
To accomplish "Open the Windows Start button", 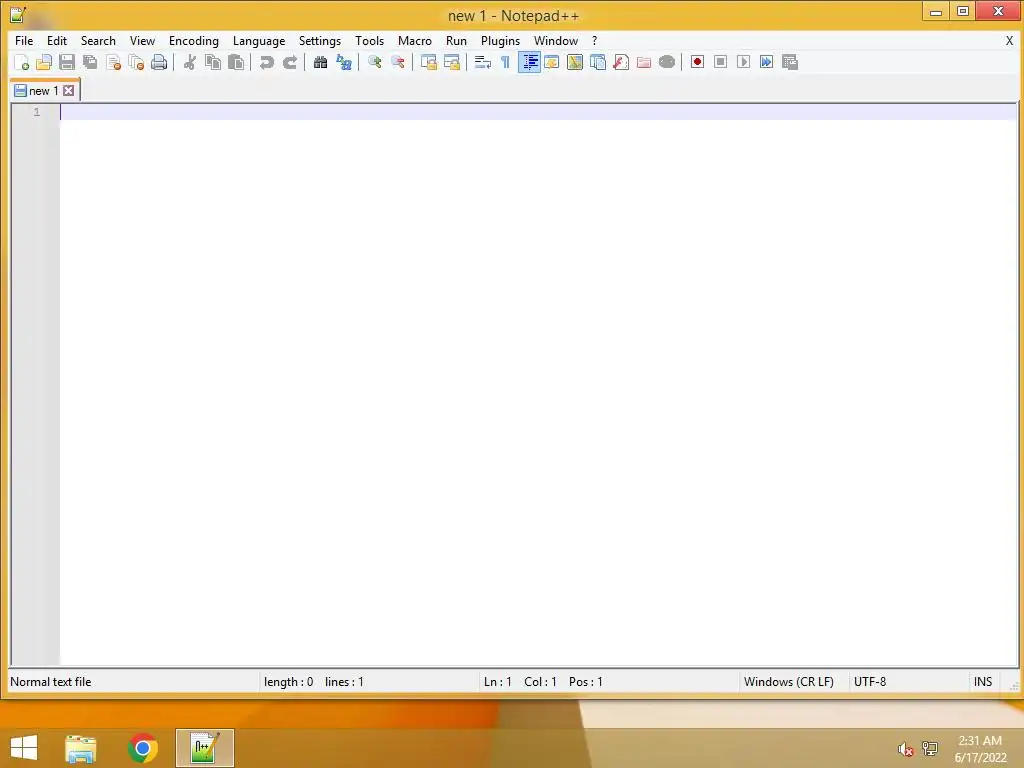I will (x=24, y=748).
